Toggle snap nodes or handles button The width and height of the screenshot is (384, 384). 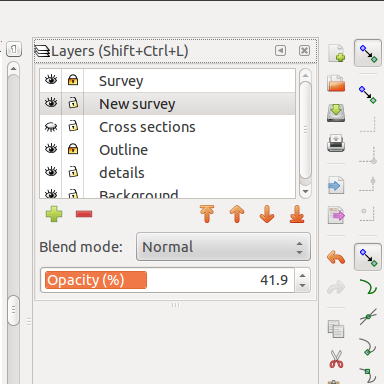(368, 257)
